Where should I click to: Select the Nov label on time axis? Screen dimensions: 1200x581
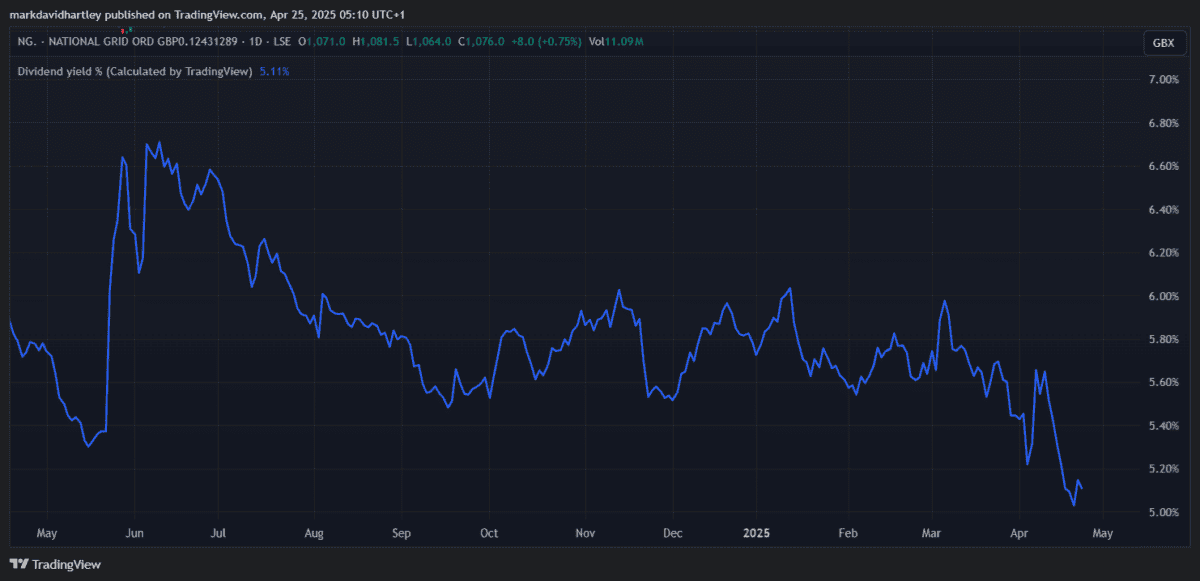[x=586, y=534]
